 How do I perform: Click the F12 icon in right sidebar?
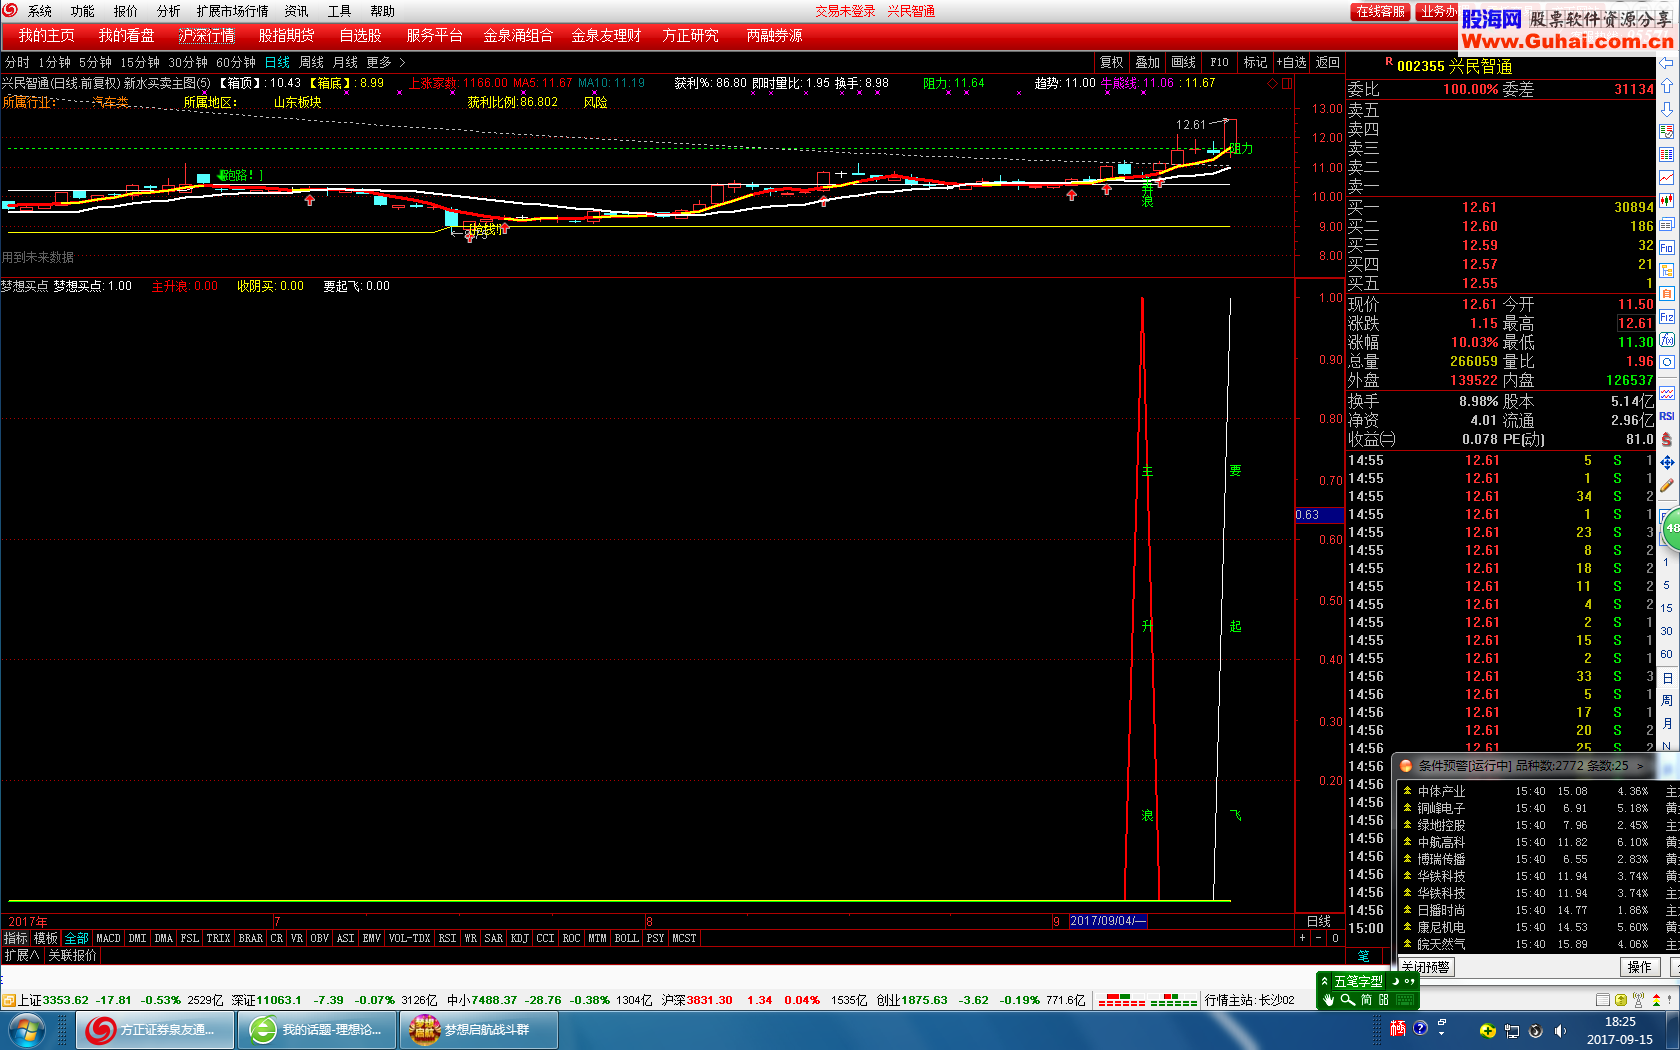point(1666,317)
